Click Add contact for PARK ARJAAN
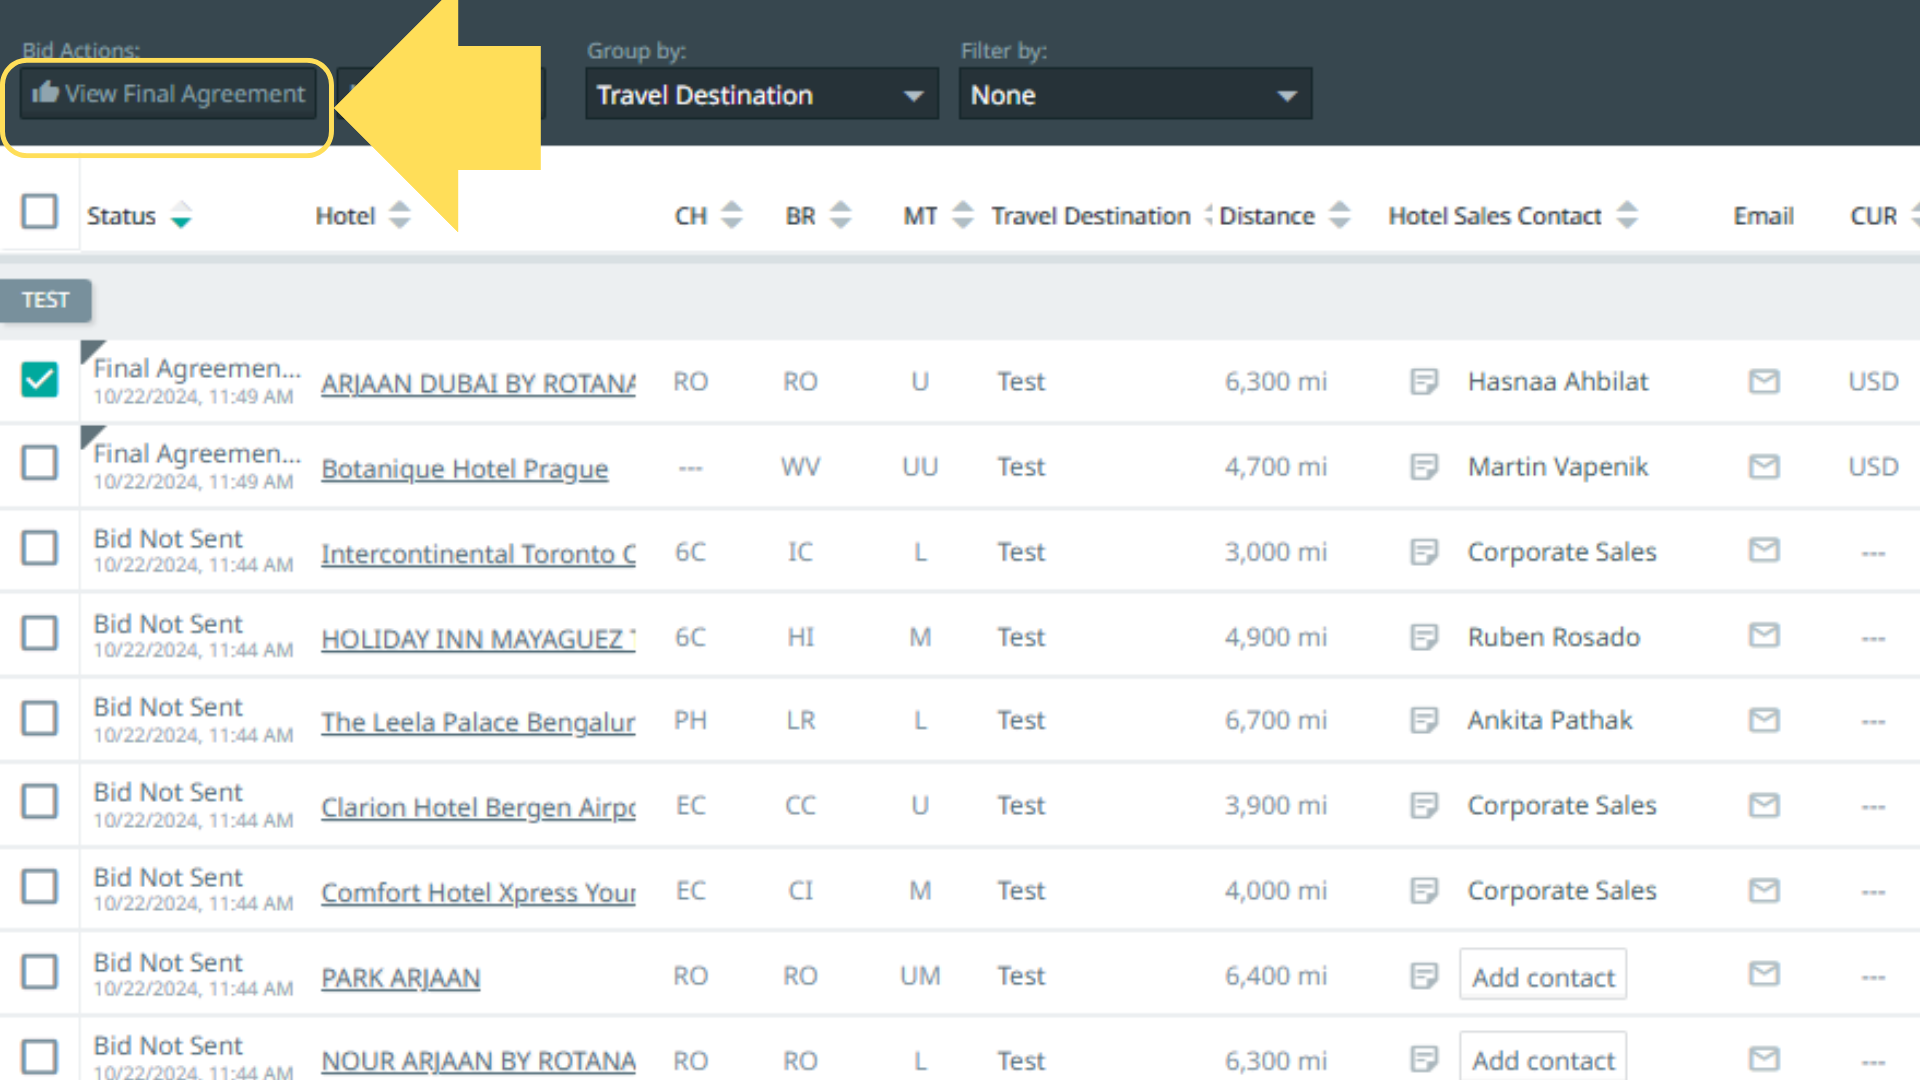The width and height of the screenshot is (1920, 1080). [1542, 977]
